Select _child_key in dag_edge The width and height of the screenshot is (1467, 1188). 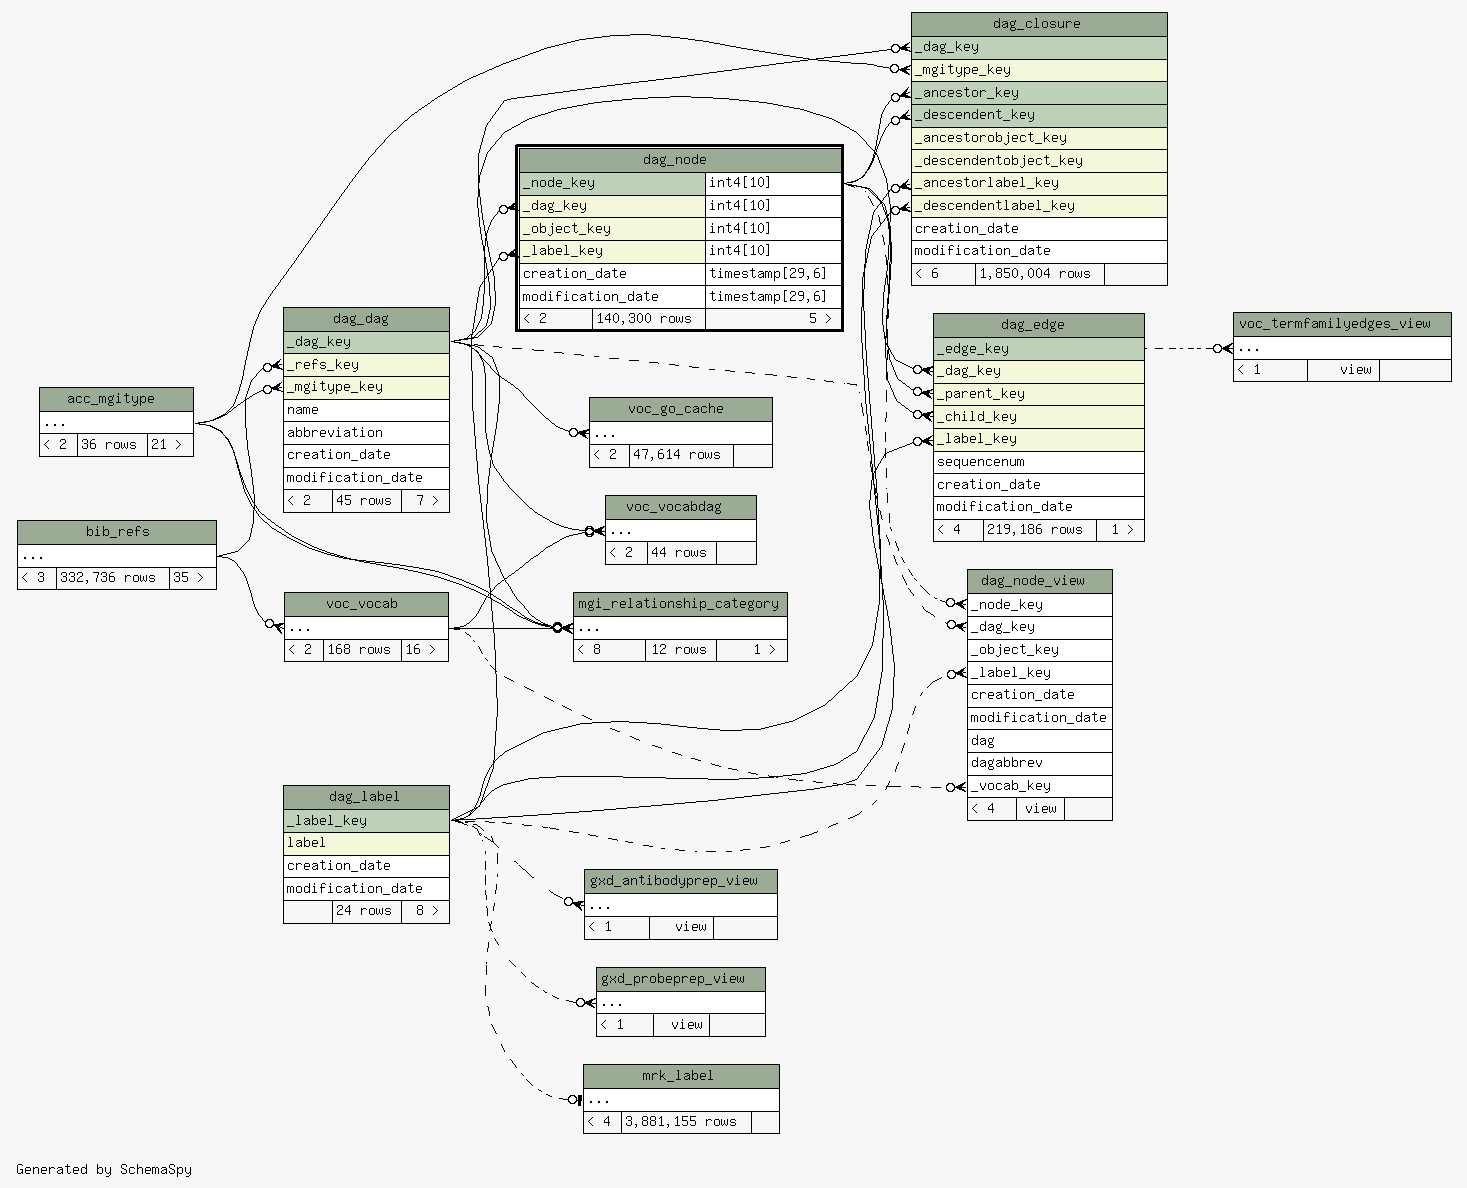tap(1038, 417)
